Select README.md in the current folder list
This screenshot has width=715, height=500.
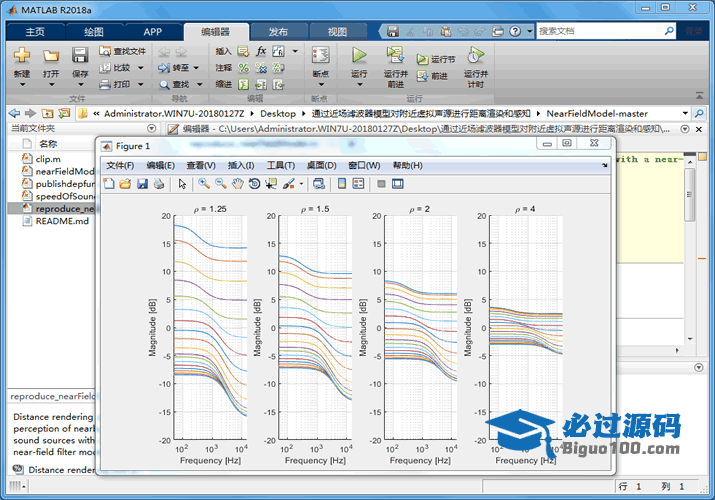click(x=62, y=221)
